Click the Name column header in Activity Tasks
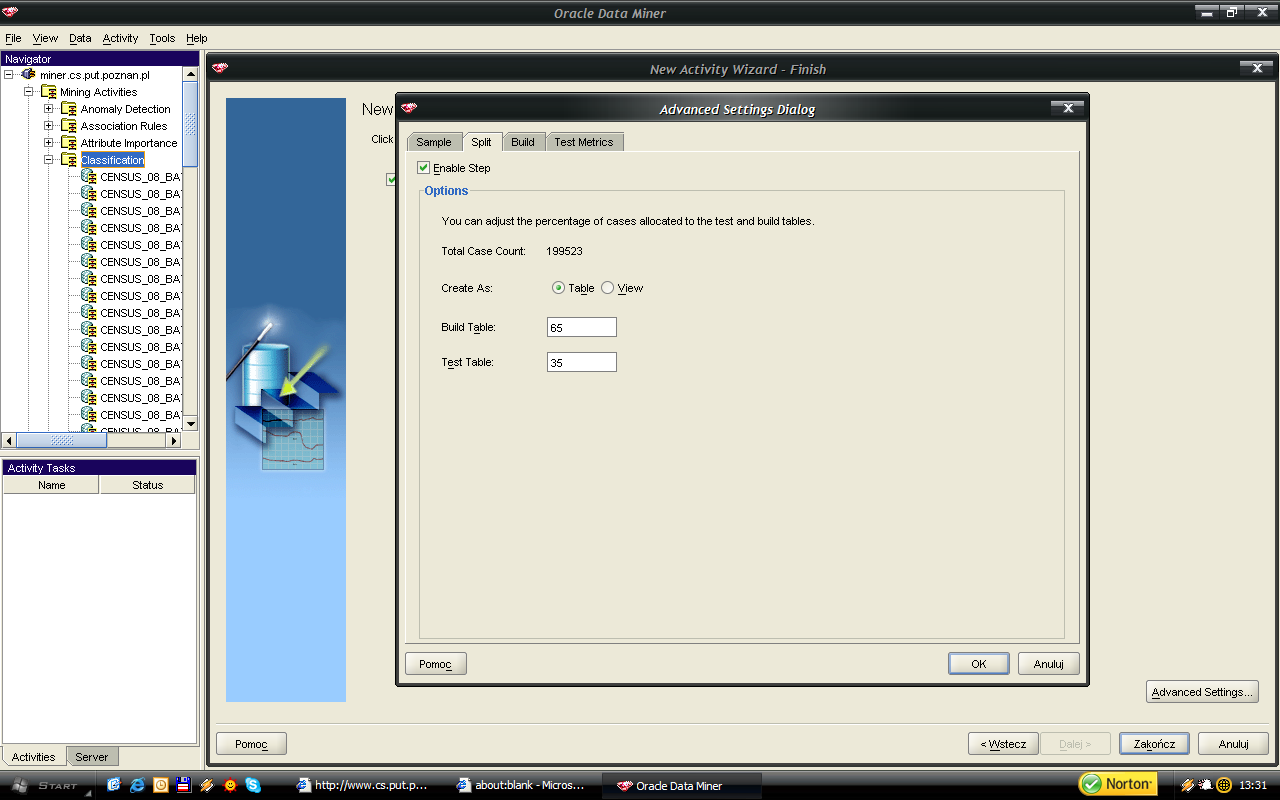This screenshot has height=800, width=1280. (x=51, y=485)
